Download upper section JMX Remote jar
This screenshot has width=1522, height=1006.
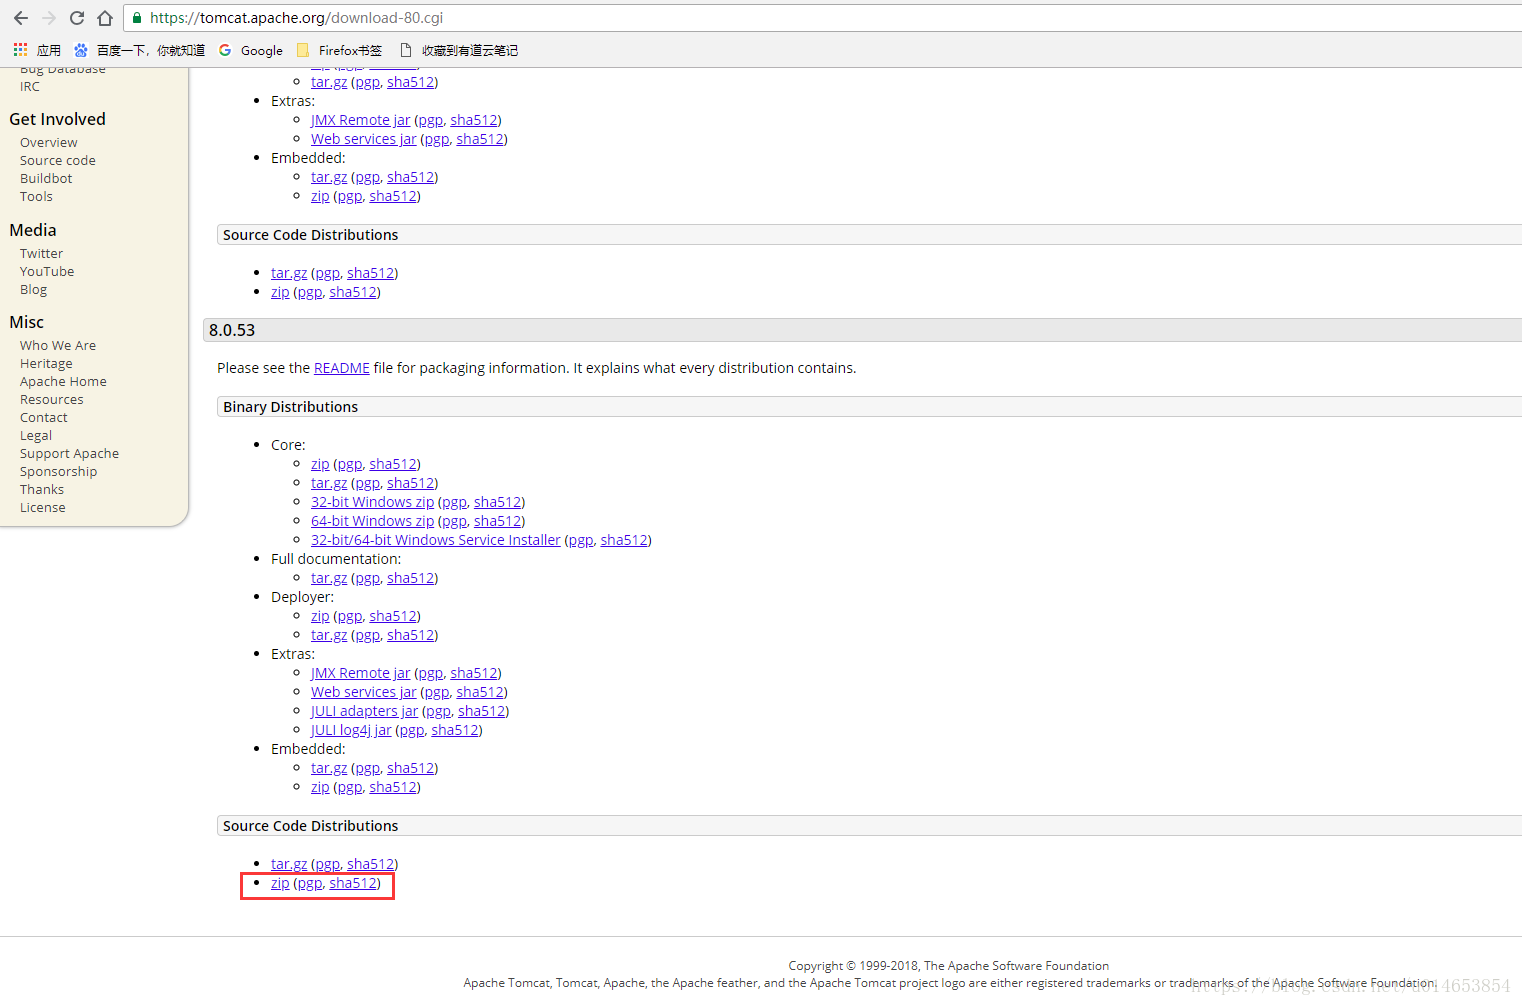tap(360, 120)
